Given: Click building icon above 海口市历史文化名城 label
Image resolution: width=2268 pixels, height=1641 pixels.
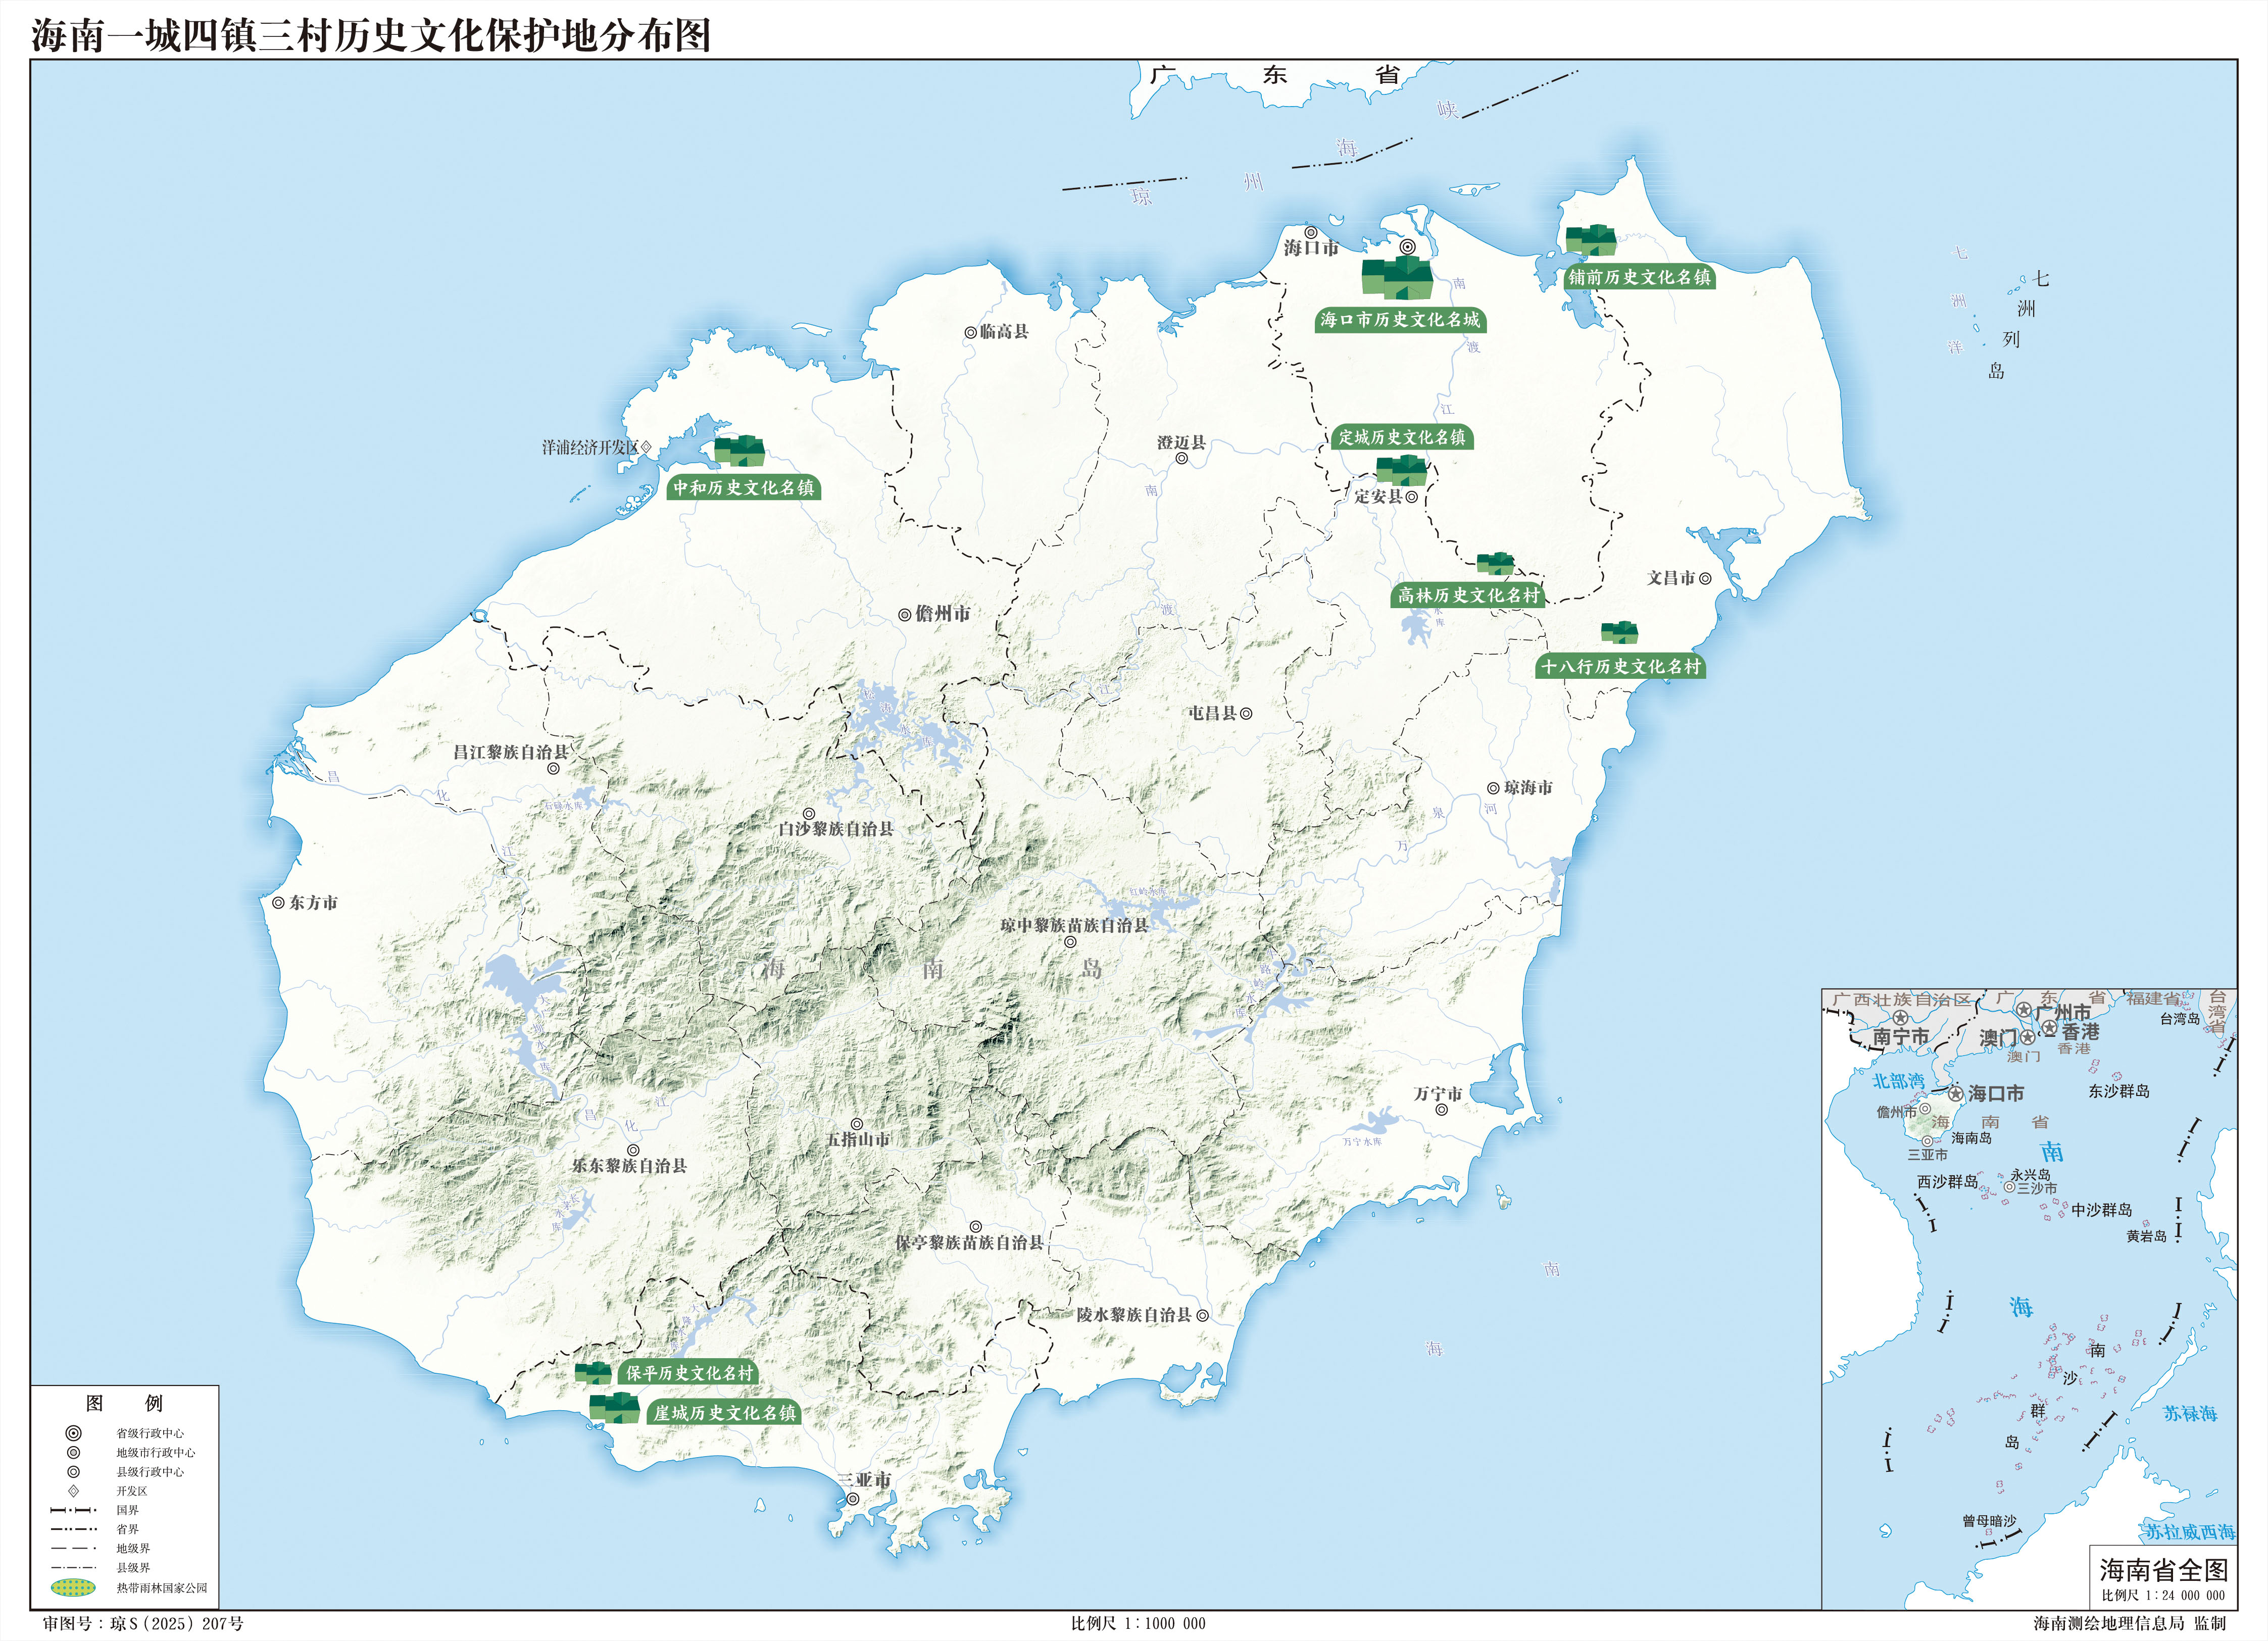Looking at the screenshot, I should coord(1397,278).
